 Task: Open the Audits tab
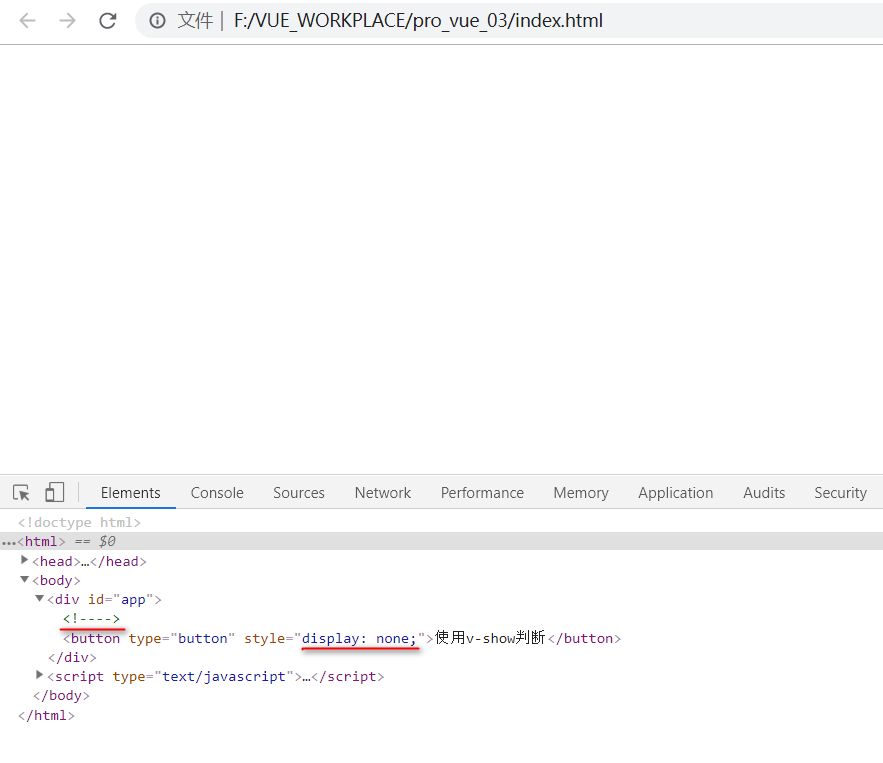(x=764, y=493)
